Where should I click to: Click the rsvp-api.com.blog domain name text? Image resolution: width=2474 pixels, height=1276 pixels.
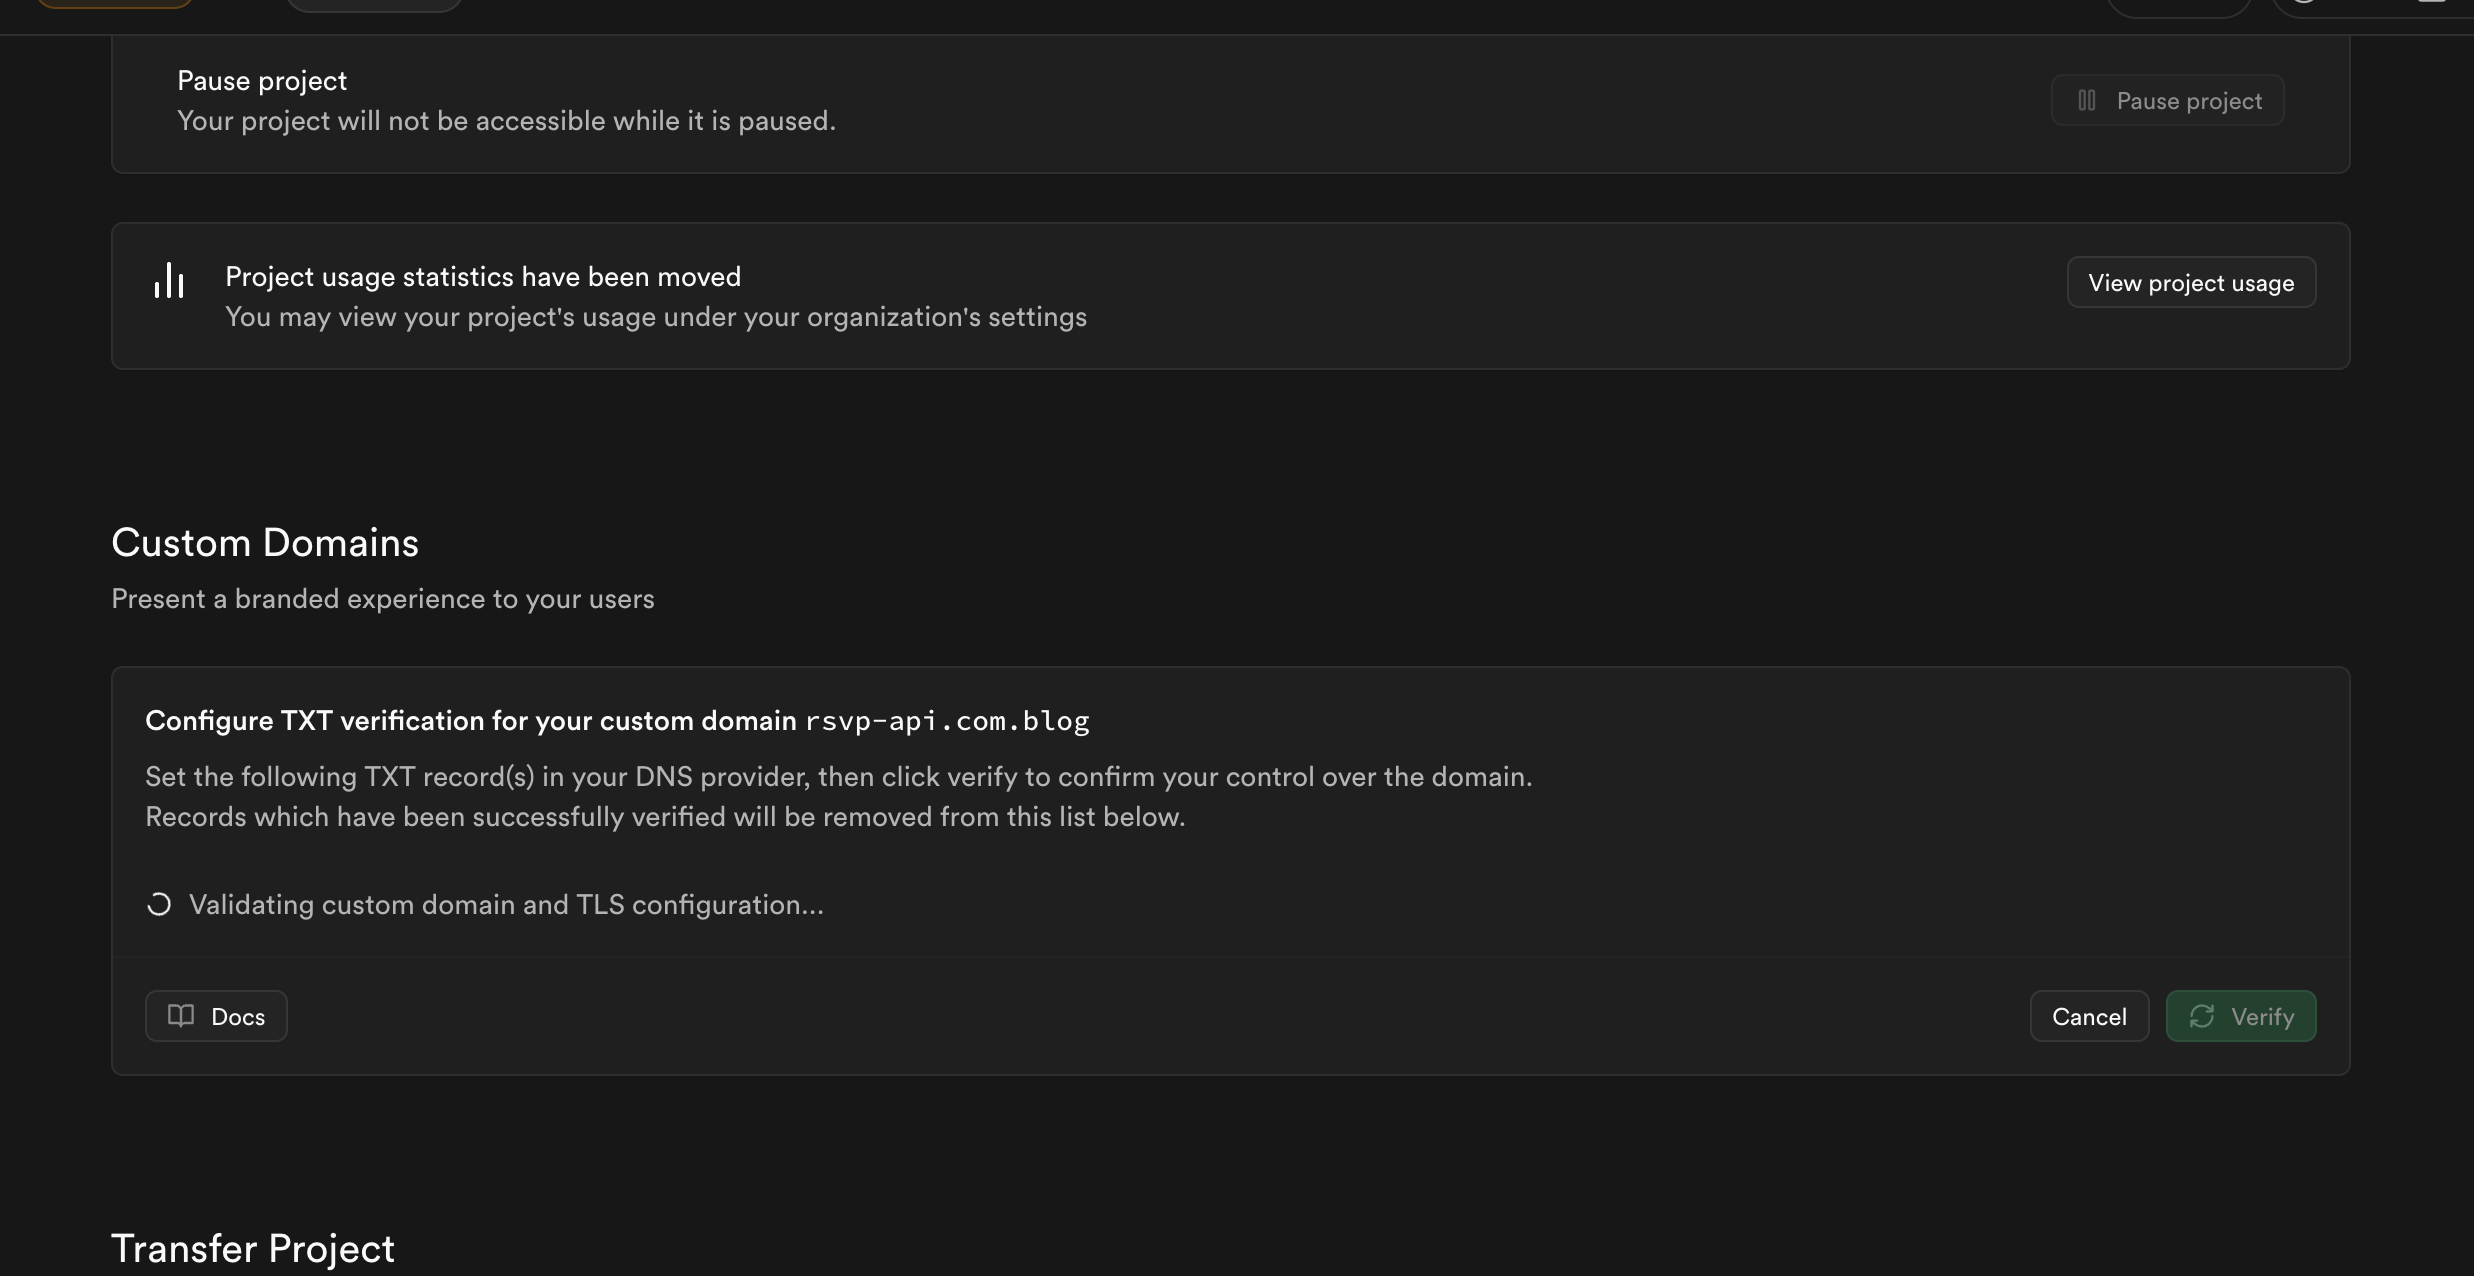pos(947,721)
